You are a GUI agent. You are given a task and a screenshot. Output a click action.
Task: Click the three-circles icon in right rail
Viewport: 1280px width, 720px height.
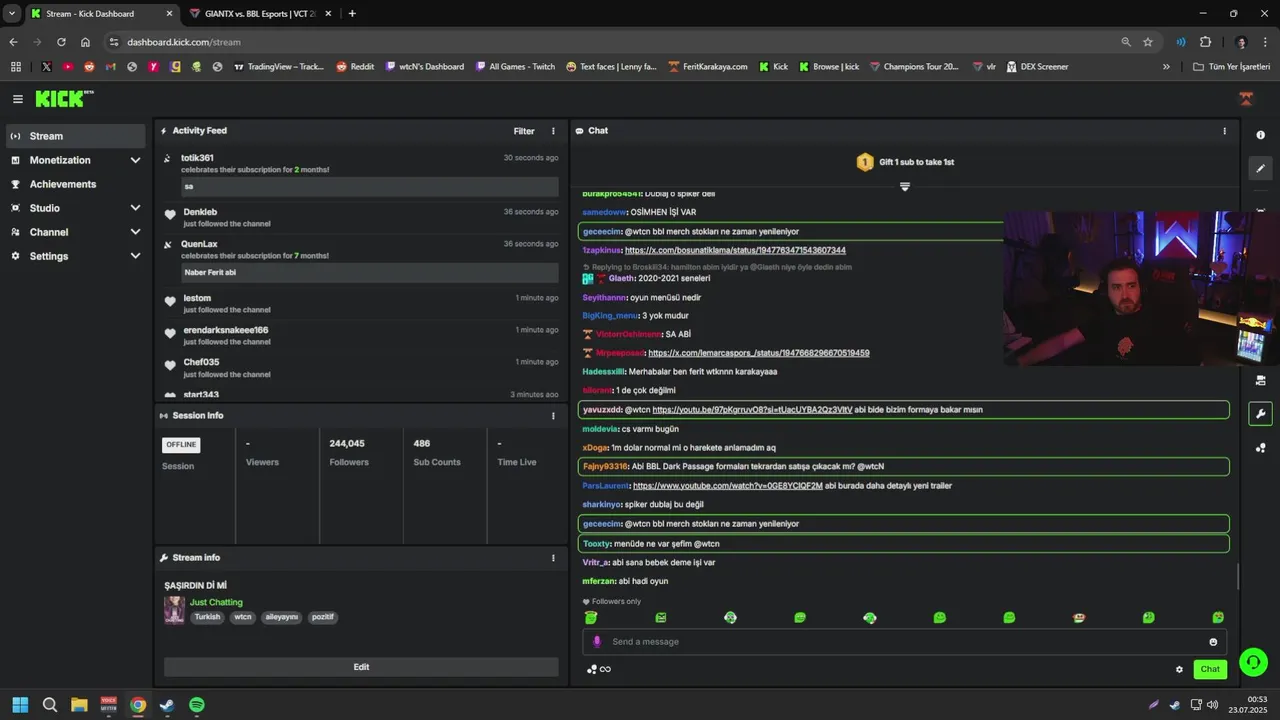coord(1260,448)
